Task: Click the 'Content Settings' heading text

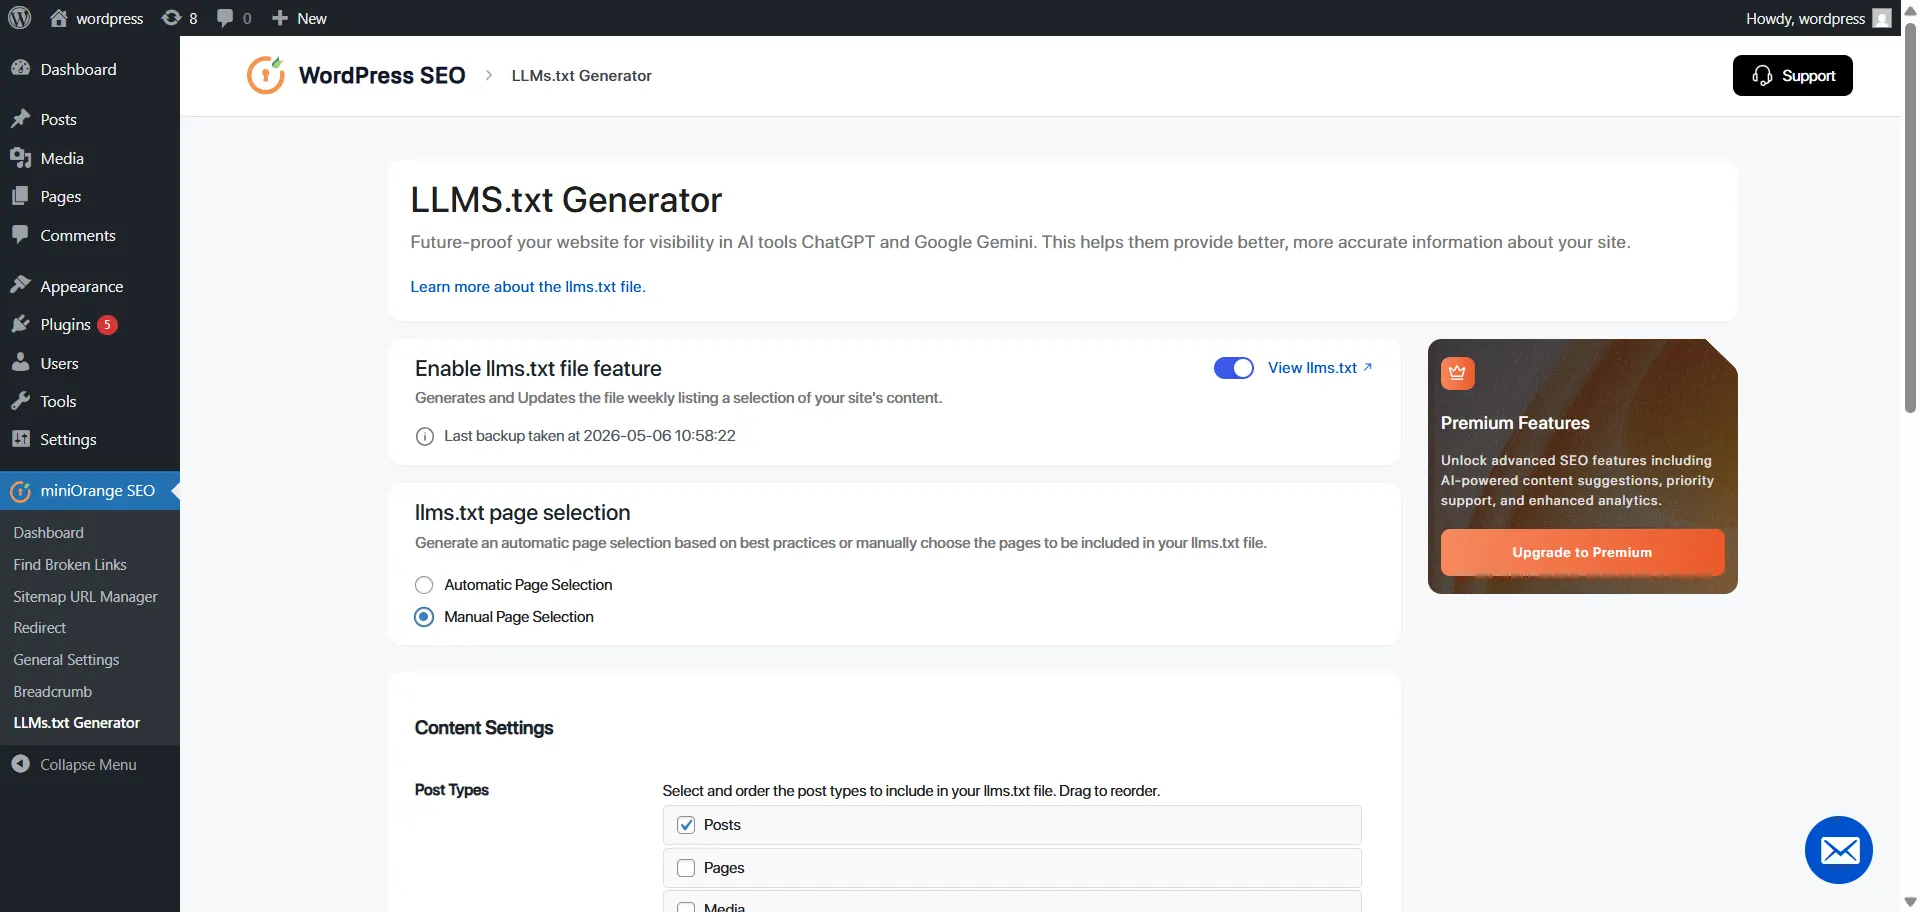Action: [484, 728]
